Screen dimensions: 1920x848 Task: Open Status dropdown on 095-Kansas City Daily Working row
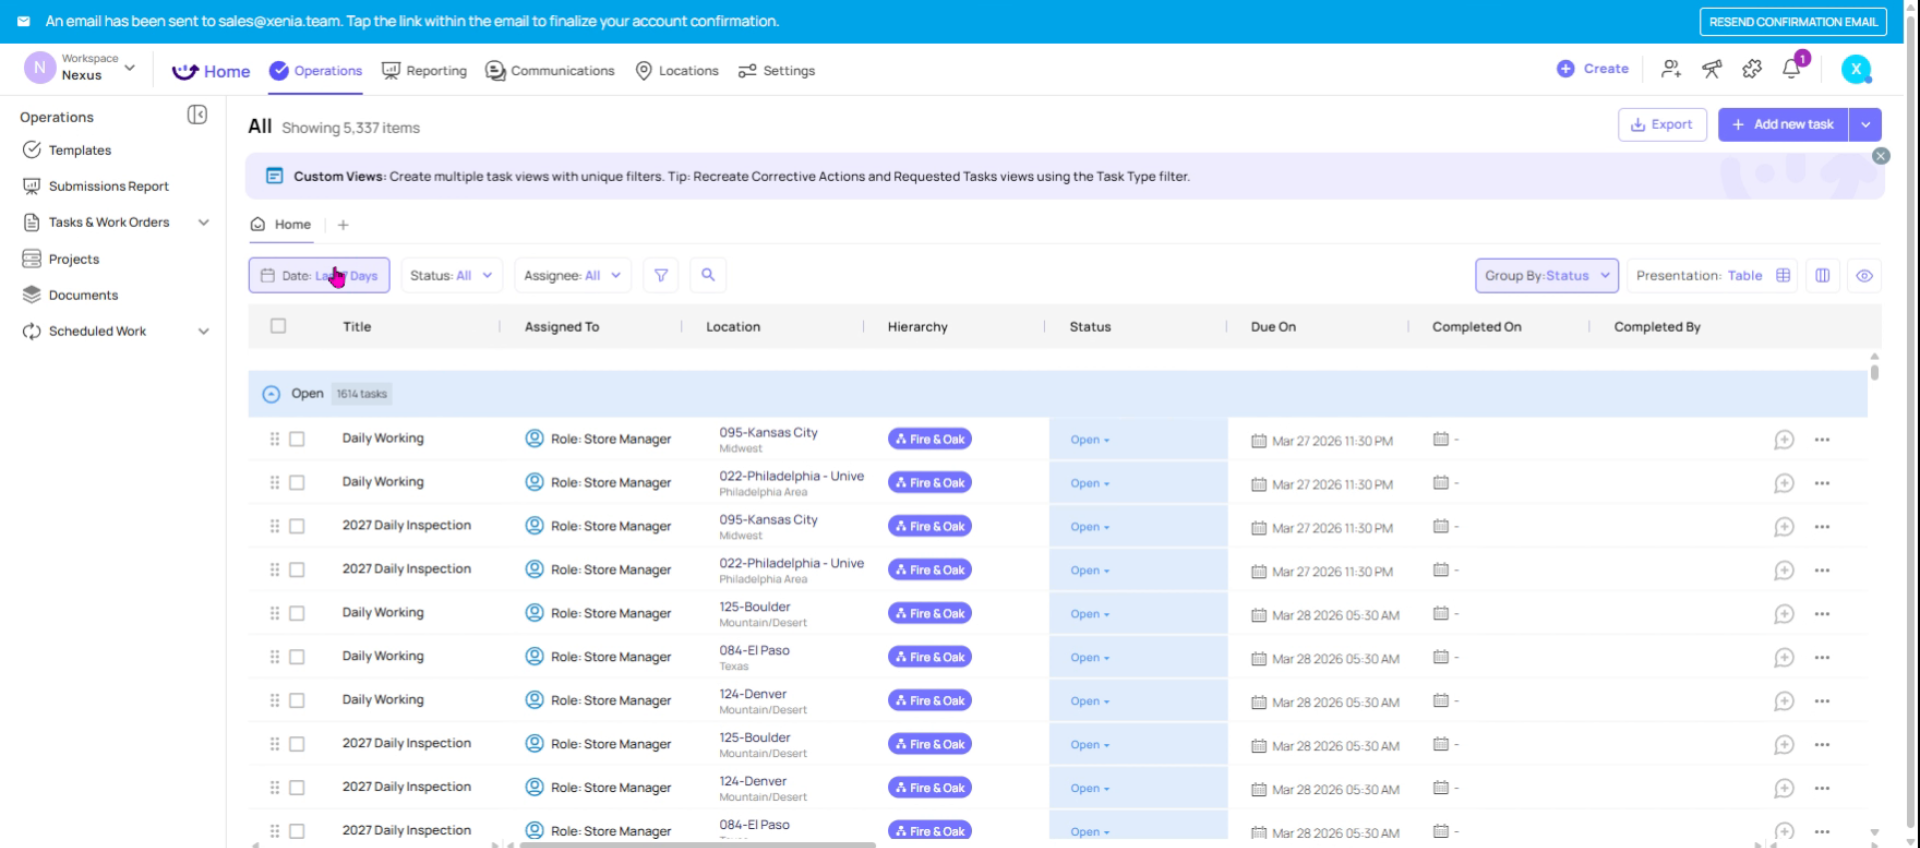point(1090,440)
